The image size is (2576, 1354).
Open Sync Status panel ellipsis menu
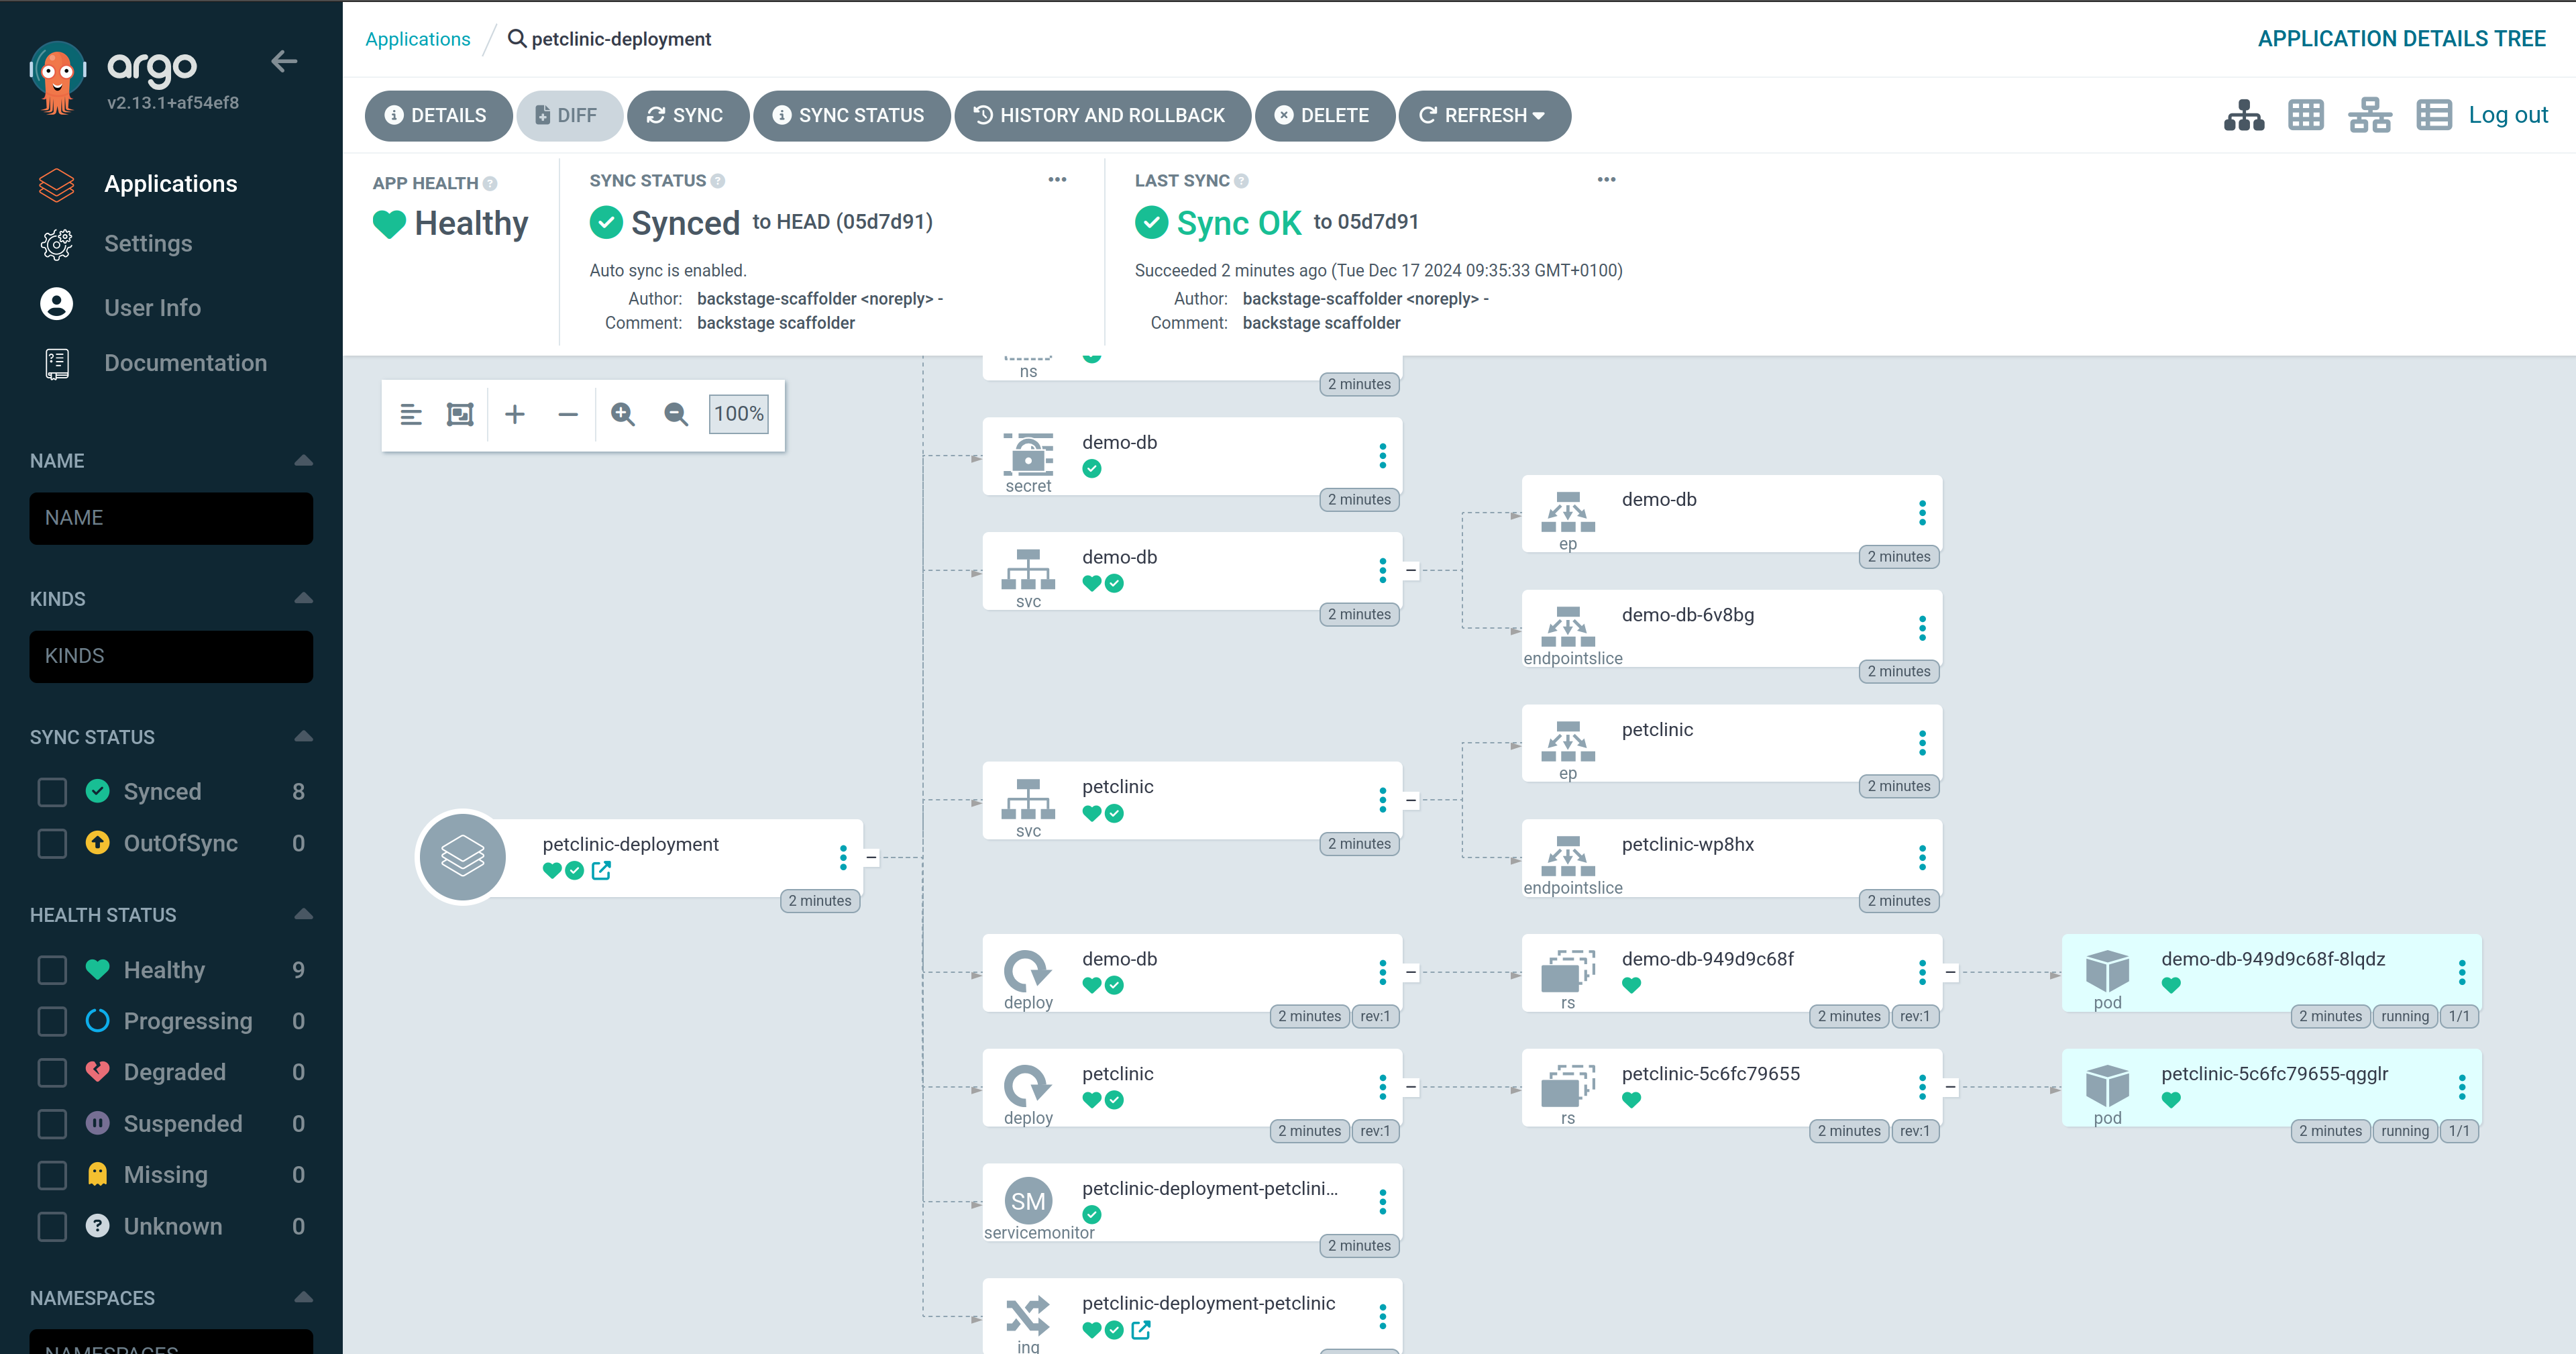point(1057,180)
